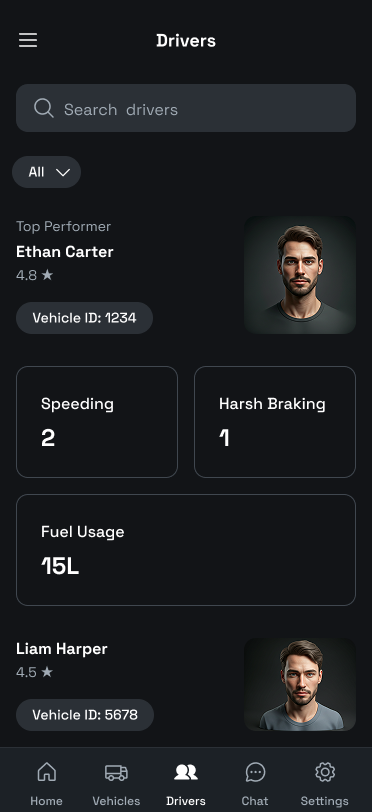Click the chevron beside All
The height and width of the screenshot is (812, 372).
[63, 172]
